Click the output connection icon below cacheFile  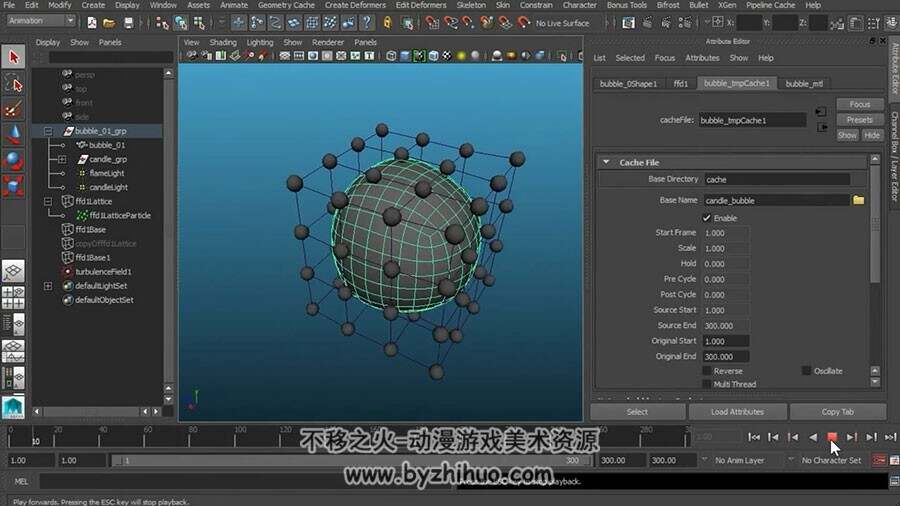pyautogui.click(x=822, y=127)
